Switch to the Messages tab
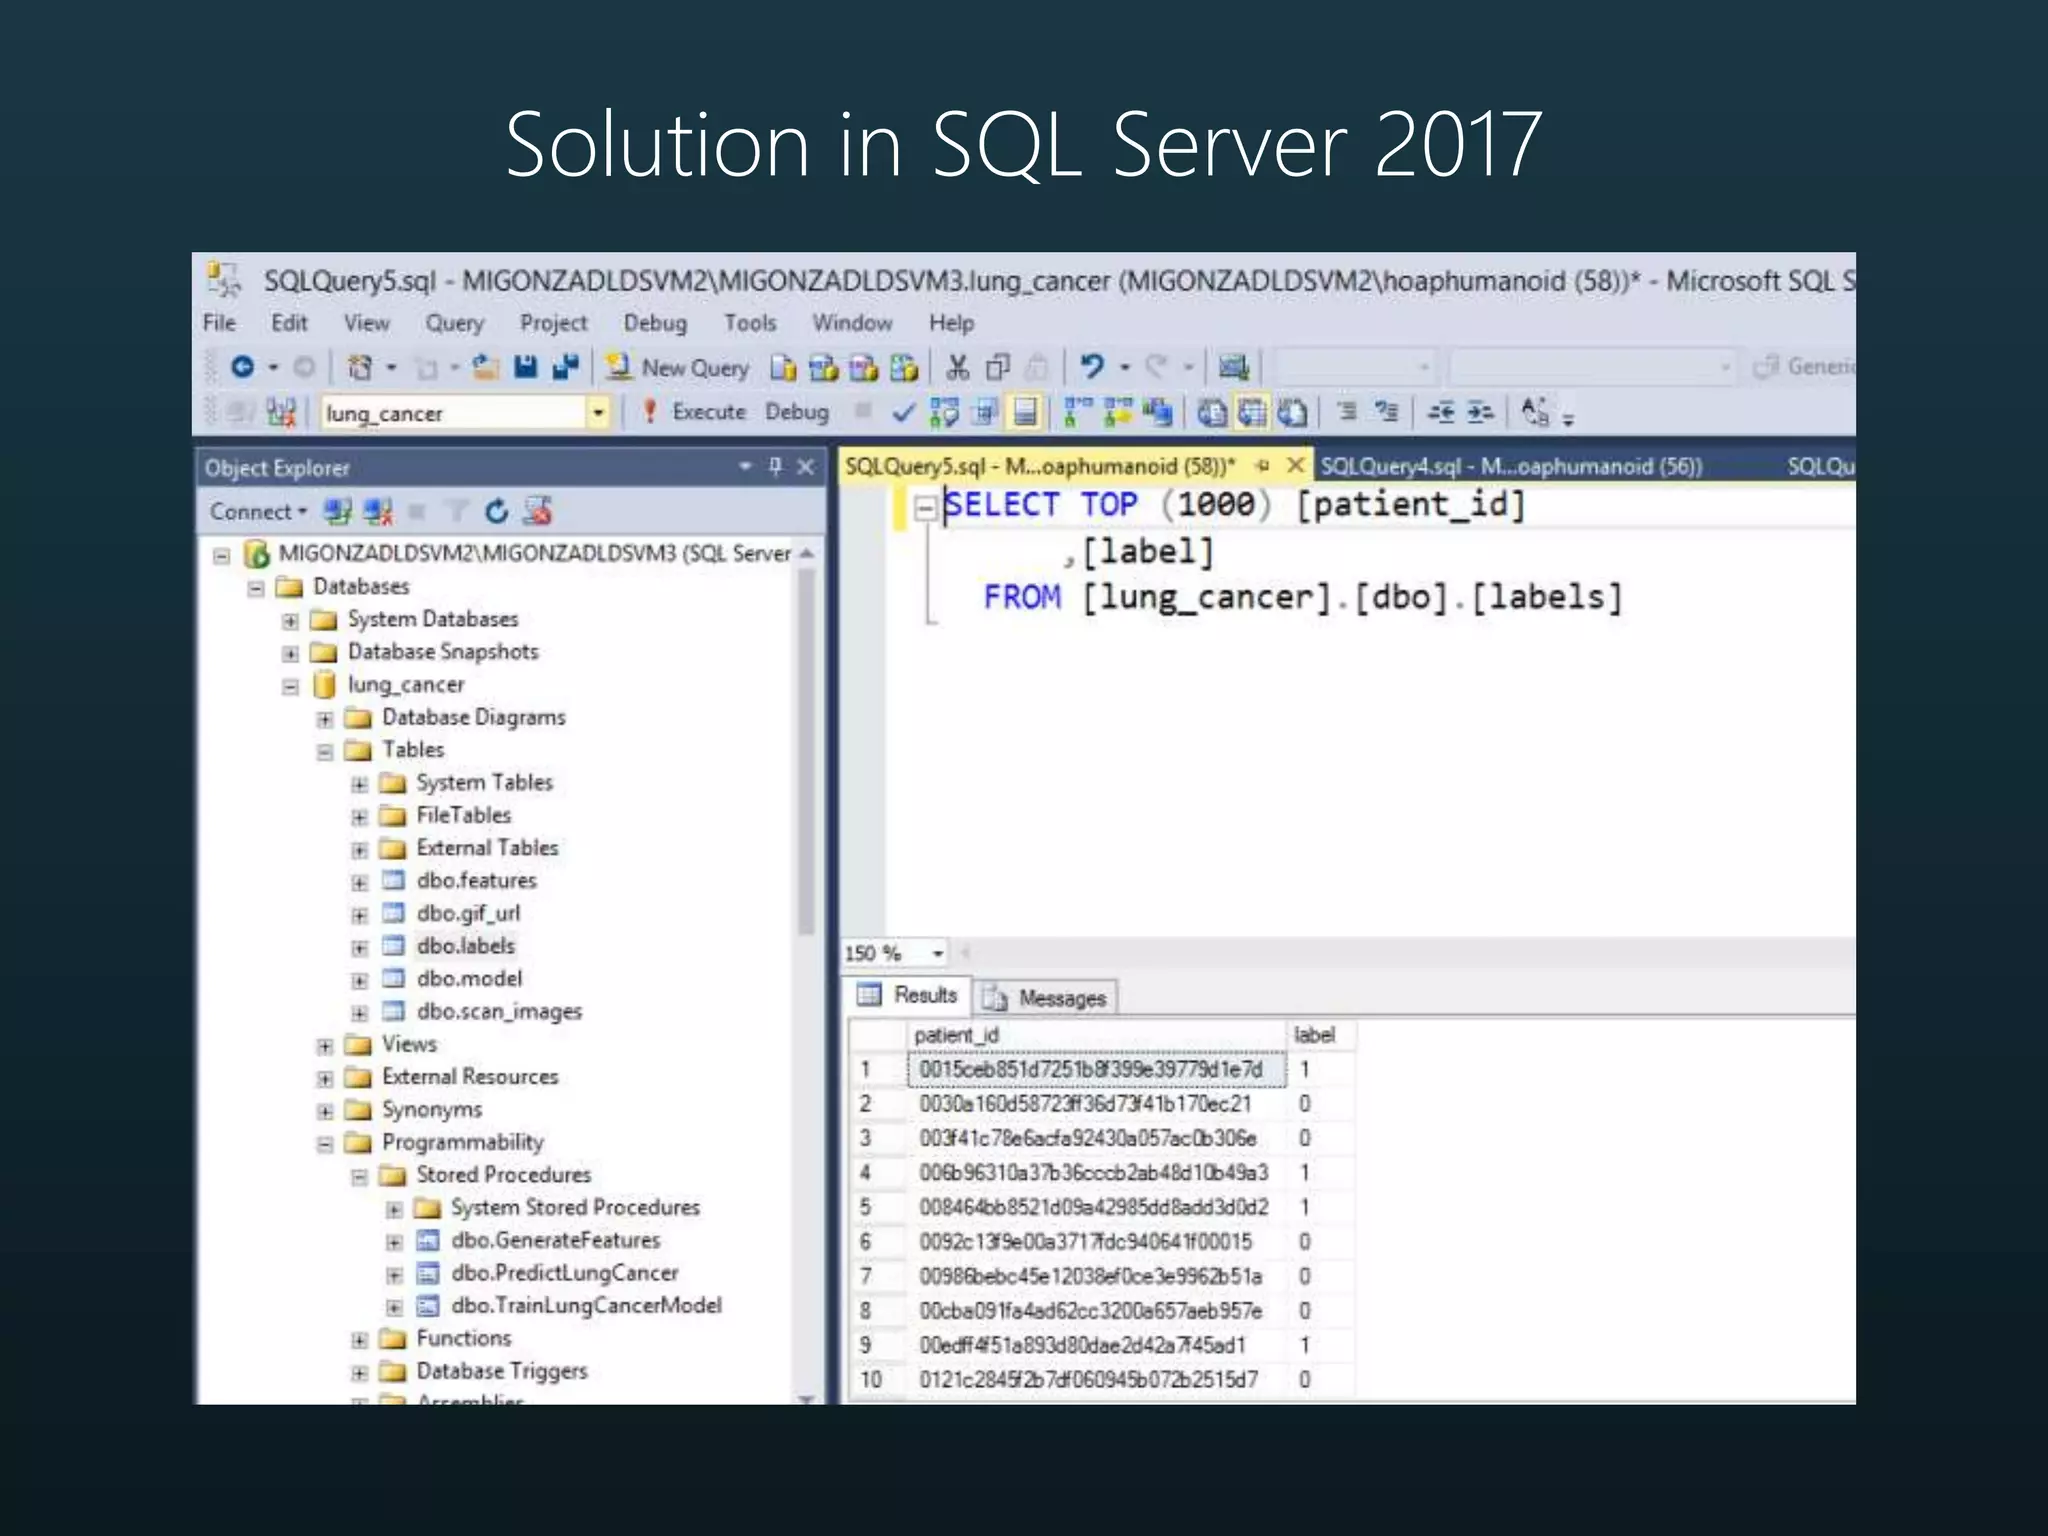The height and width of the screenshot is (1536, 2048). (1046, 998)
